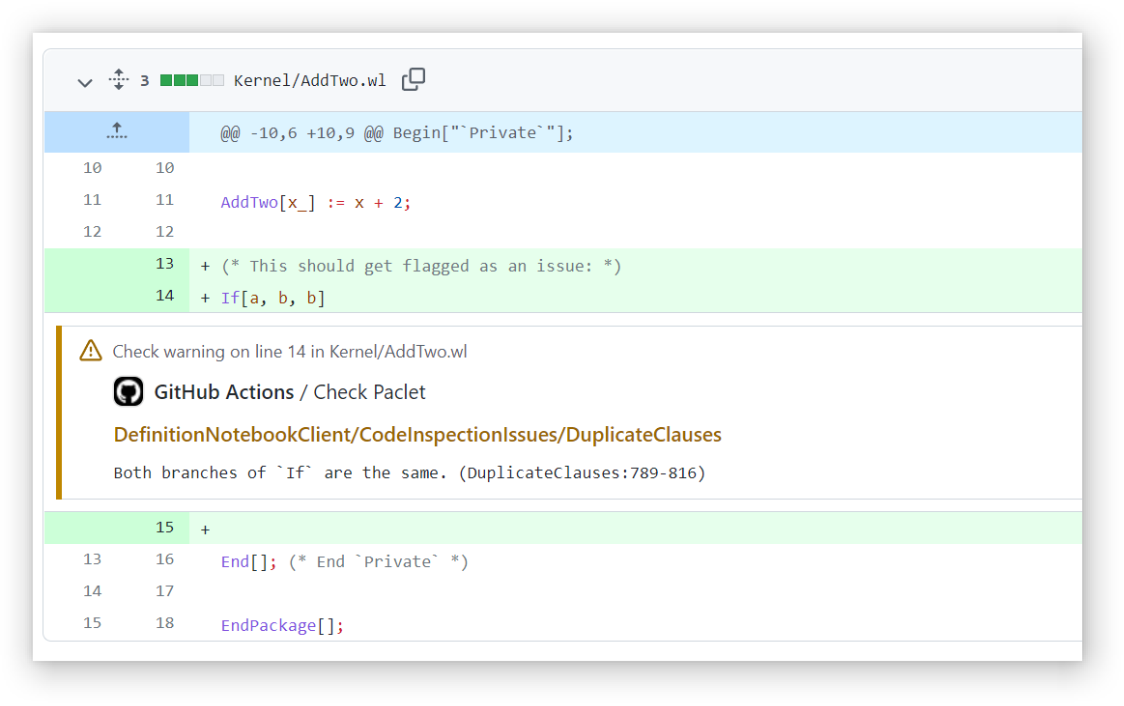The height and width of the screenshot is (706, 1124).
Task: Click the added If[a, b, b] code line
Action: click(x=273, y=298)
